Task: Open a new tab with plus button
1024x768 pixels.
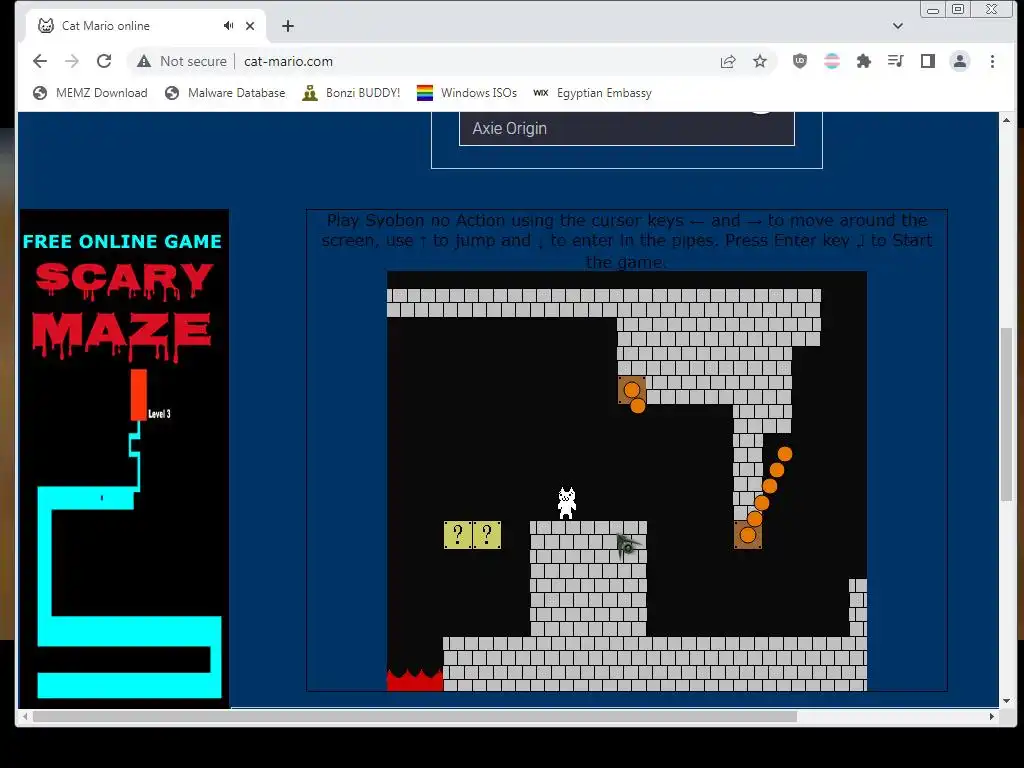Action: tap(288, 26)
